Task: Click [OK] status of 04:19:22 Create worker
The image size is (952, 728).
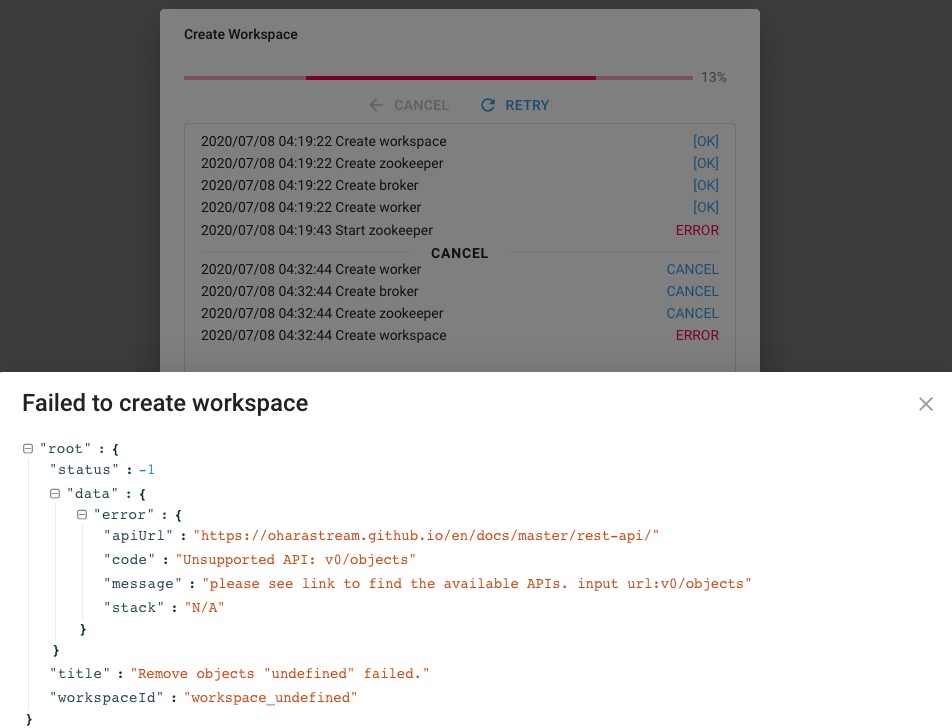Action: (x=706, y=207)
